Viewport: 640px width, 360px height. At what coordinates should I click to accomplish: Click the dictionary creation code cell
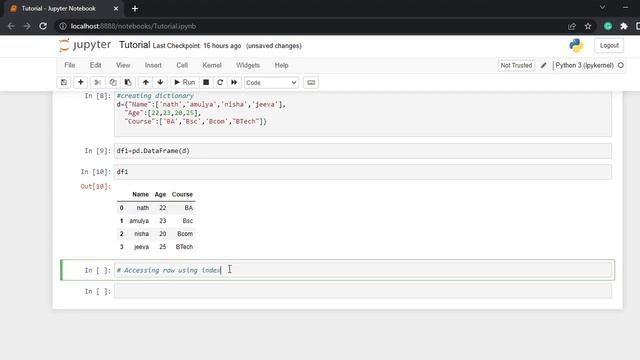click(363, 113)
